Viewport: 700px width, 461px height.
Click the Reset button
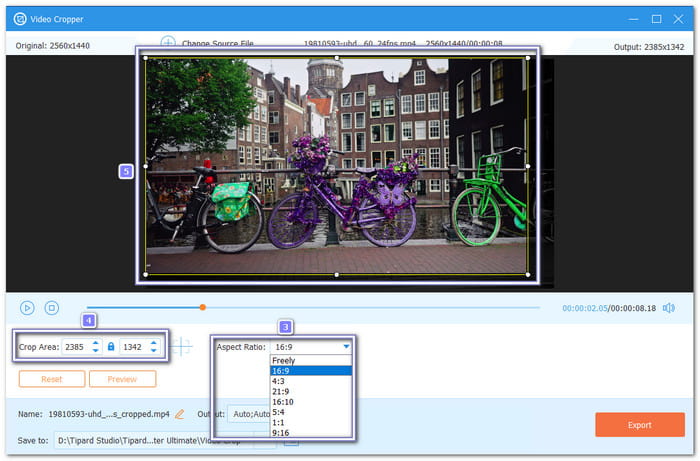[x=50, y=379]
